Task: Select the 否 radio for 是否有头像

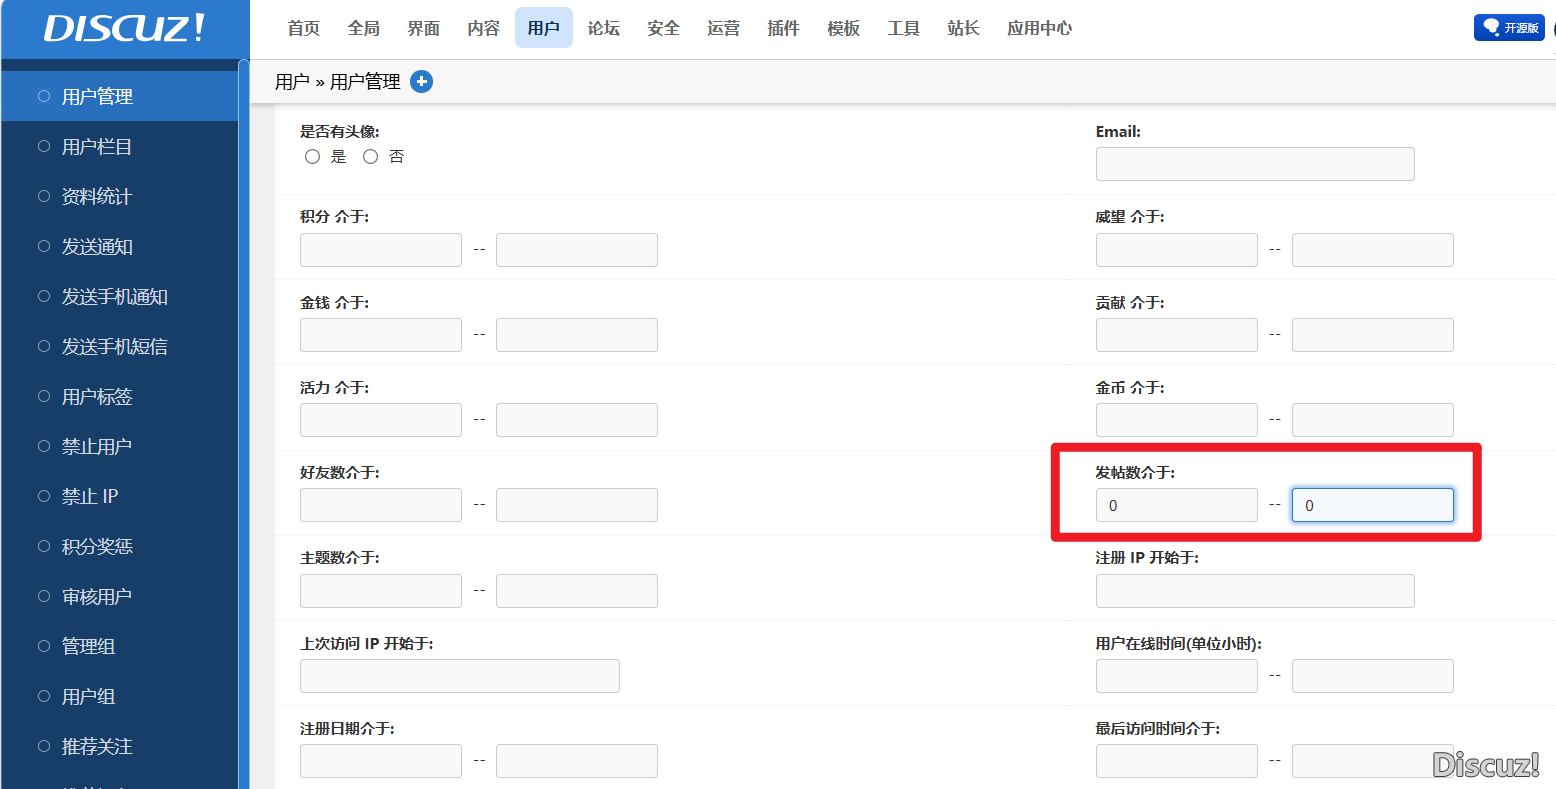Action: coord(370,156)
